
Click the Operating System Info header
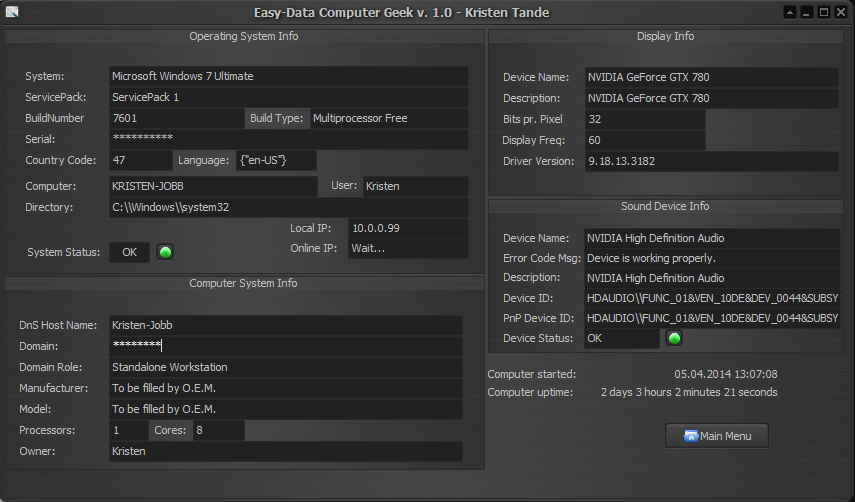(244, 37)
